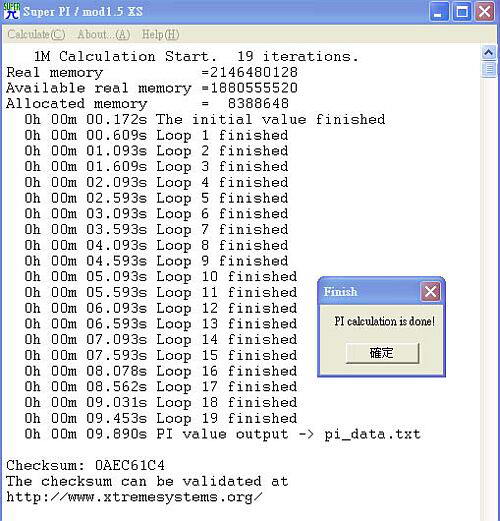
Task: Click the Checksum 0AEC61C4 line
Action: pyautogui.click(x=85, y=465)
